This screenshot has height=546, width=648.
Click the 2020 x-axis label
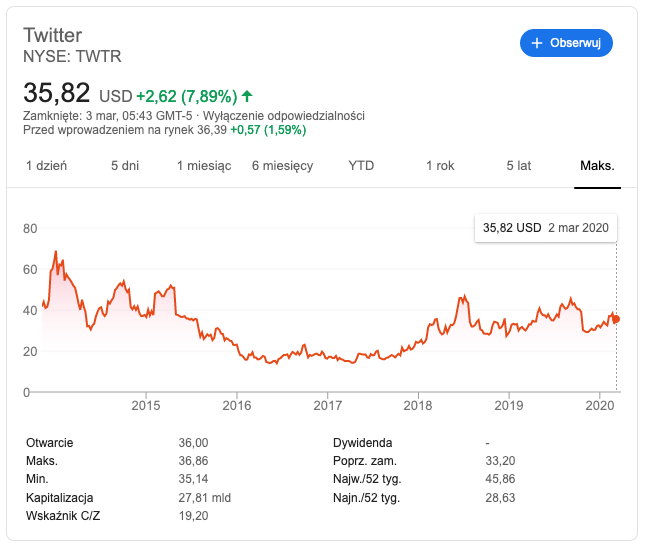pos(600,405)
